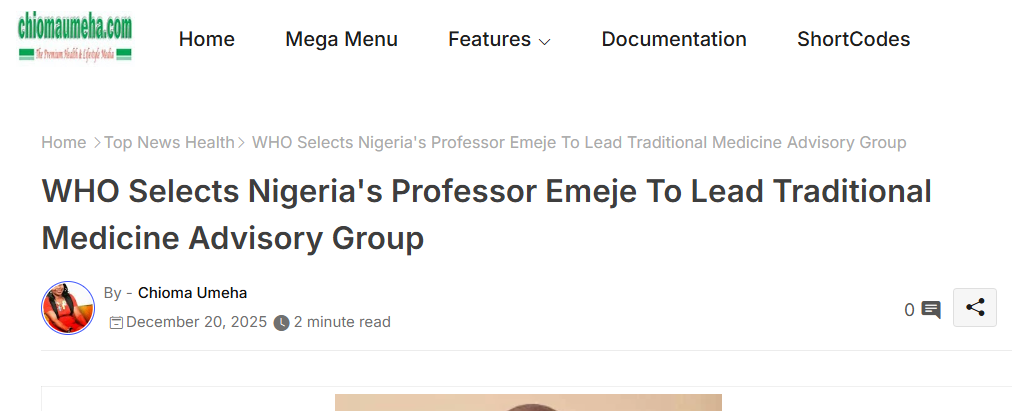Click the share icon button
1012x411 pixels.
975,308
